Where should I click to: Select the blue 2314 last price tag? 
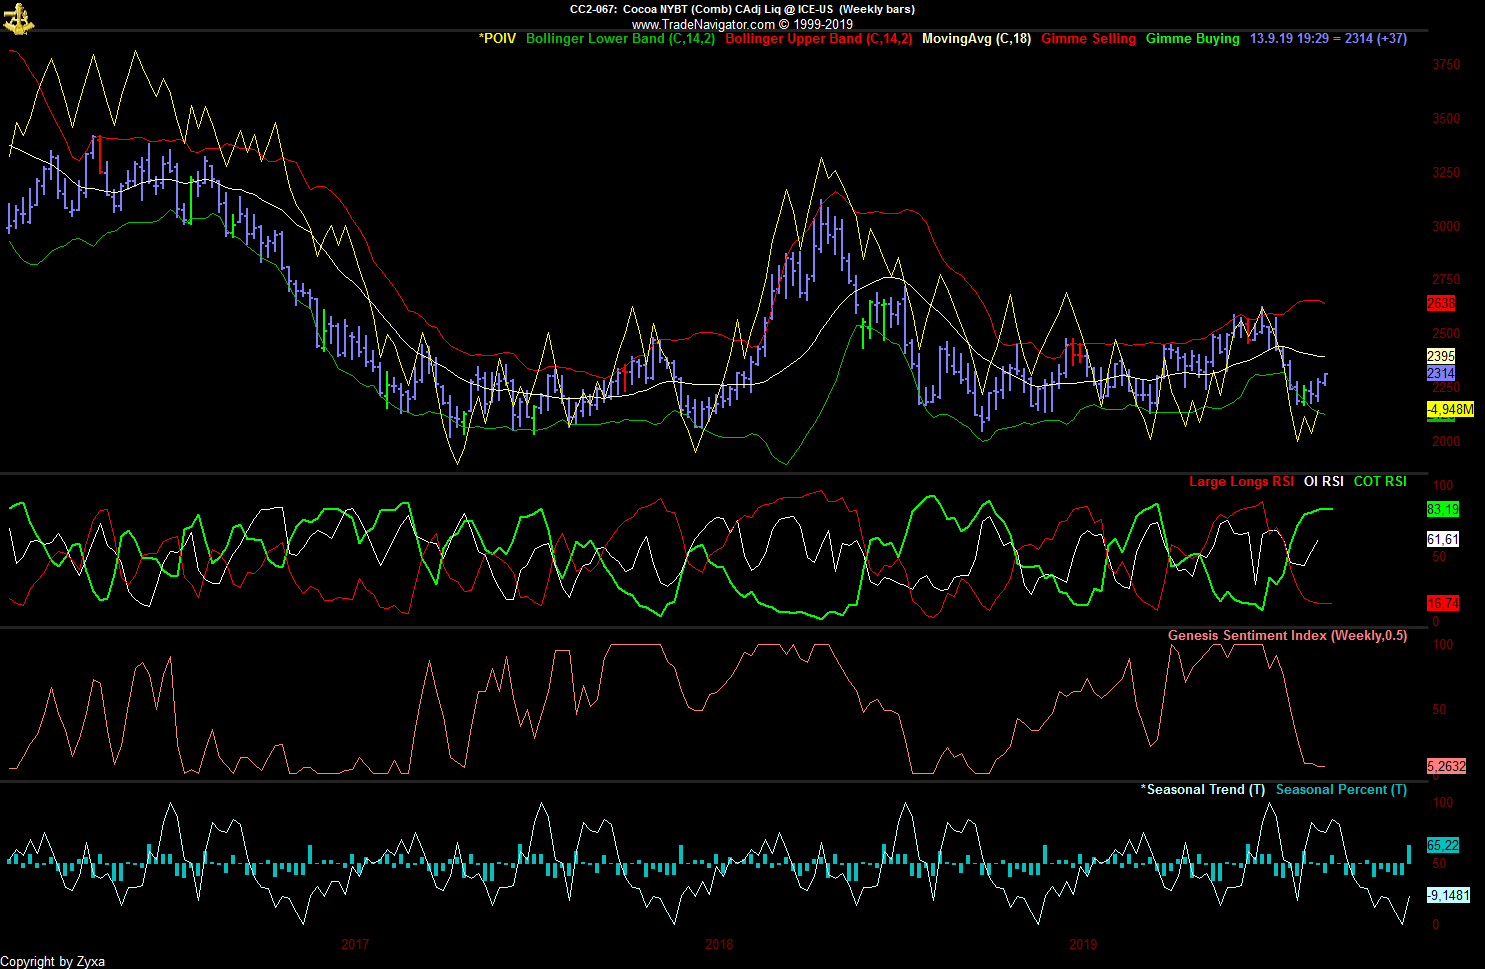click(1441, 373)
